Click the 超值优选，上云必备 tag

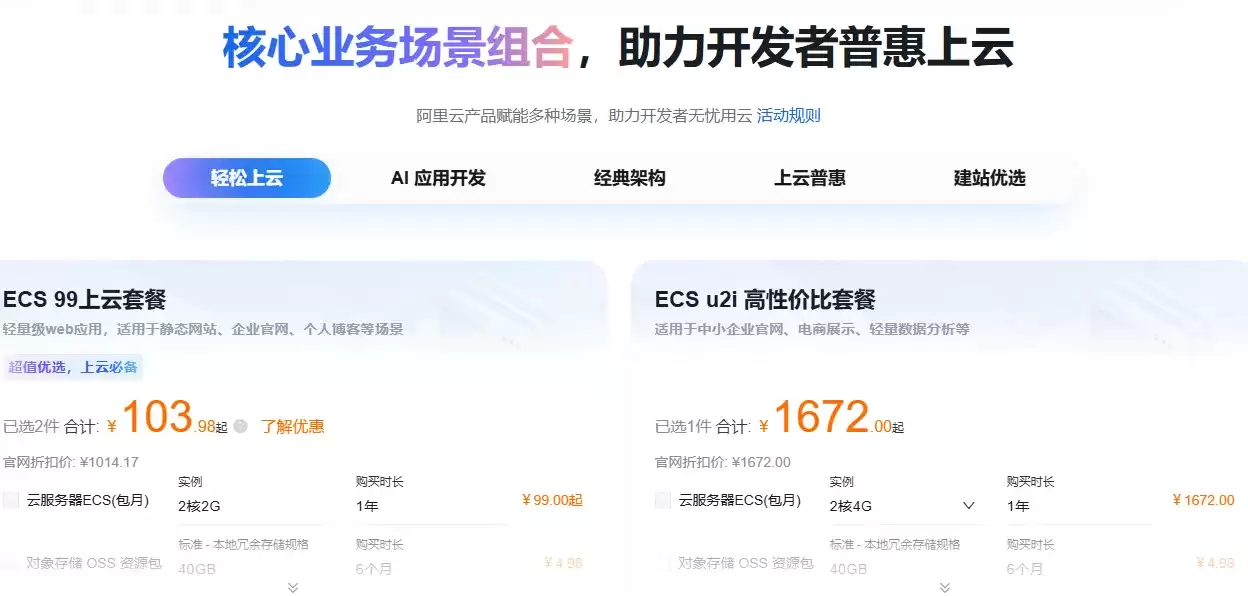click(x=73, y=367)
